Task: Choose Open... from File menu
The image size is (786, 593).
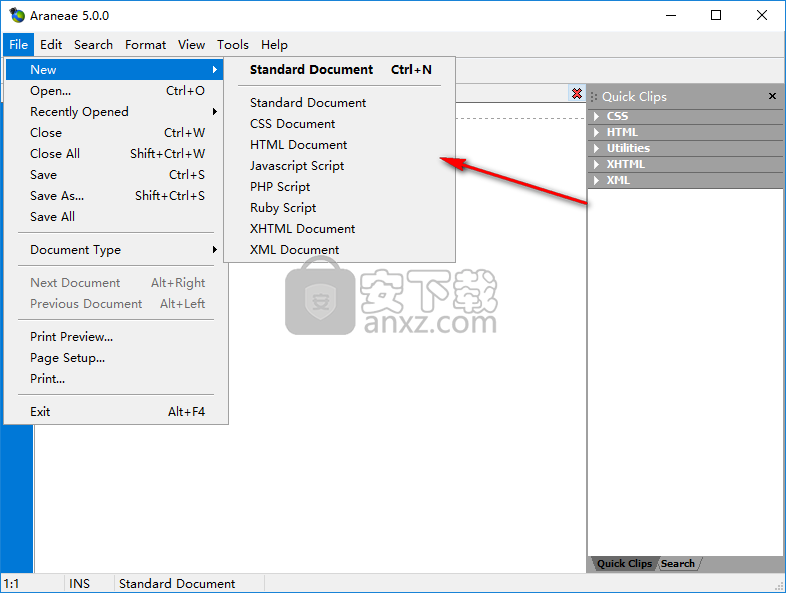Action: tap(115, 91)
